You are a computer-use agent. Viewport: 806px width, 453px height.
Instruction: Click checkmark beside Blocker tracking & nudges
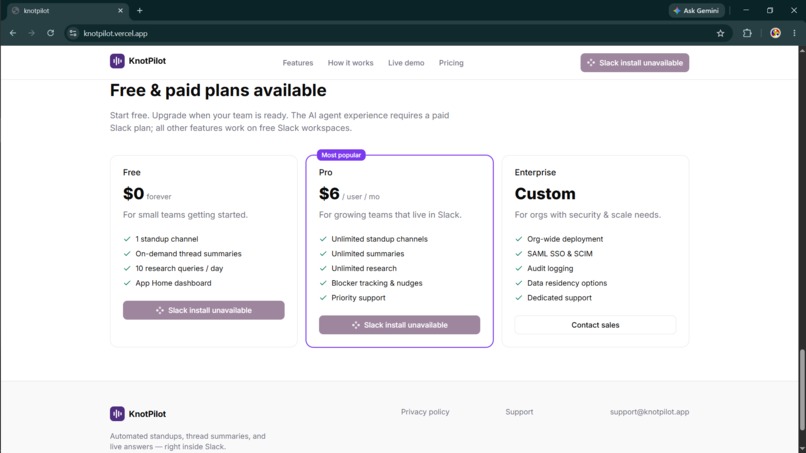323,283
